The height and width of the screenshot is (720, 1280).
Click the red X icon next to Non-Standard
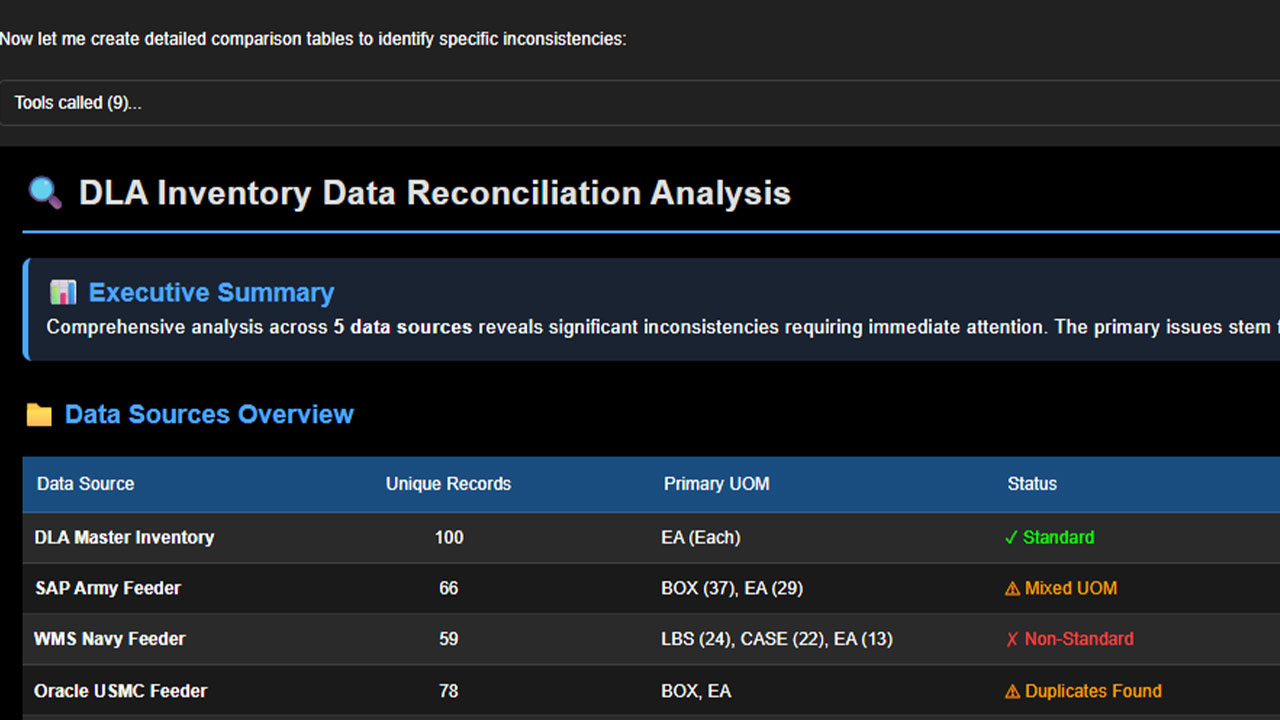1012,639
